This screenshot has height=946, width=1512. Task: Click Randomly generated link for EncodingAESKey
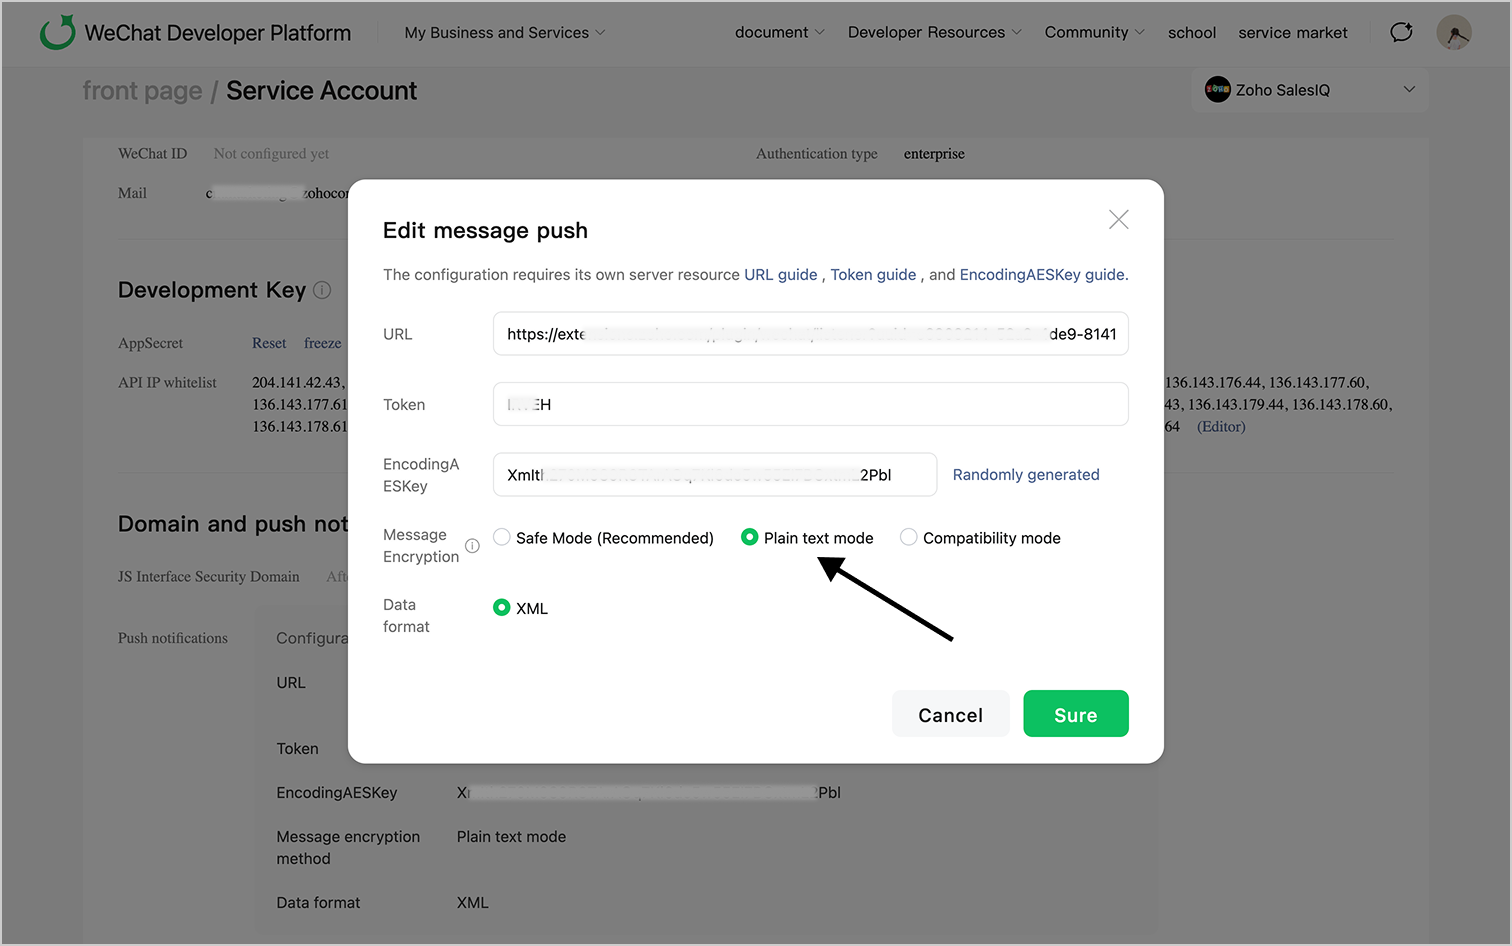[x=1025, y=475]
